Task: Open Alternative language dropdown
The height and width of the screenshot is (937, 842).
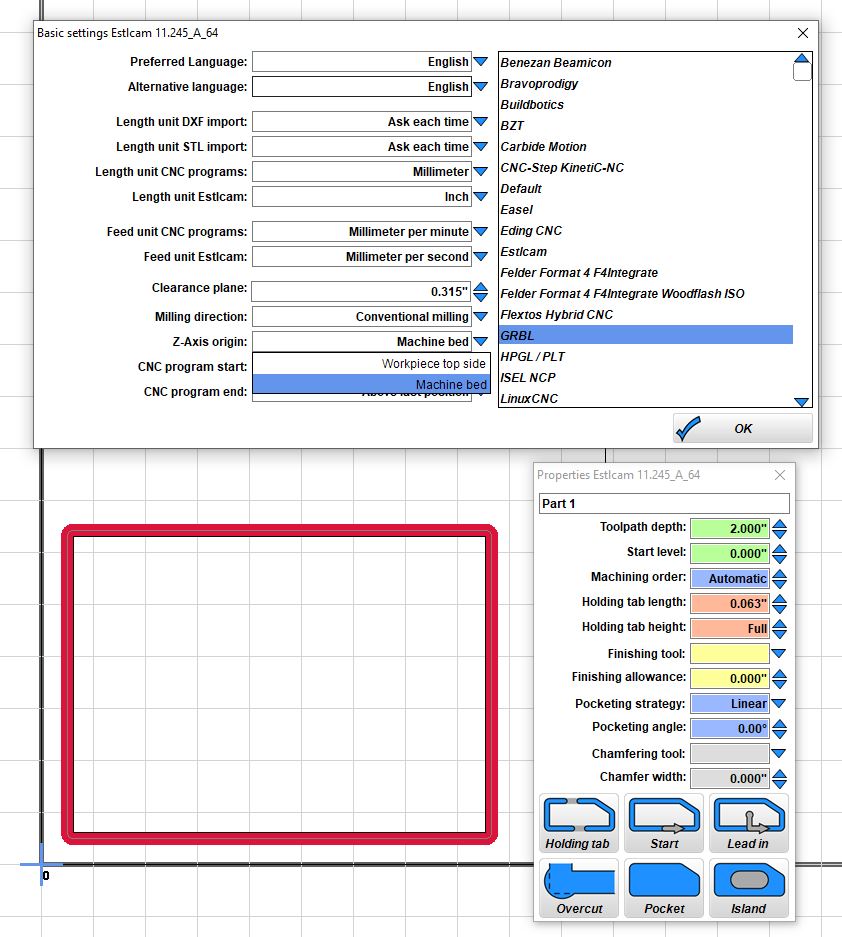Action: point(480,87)
